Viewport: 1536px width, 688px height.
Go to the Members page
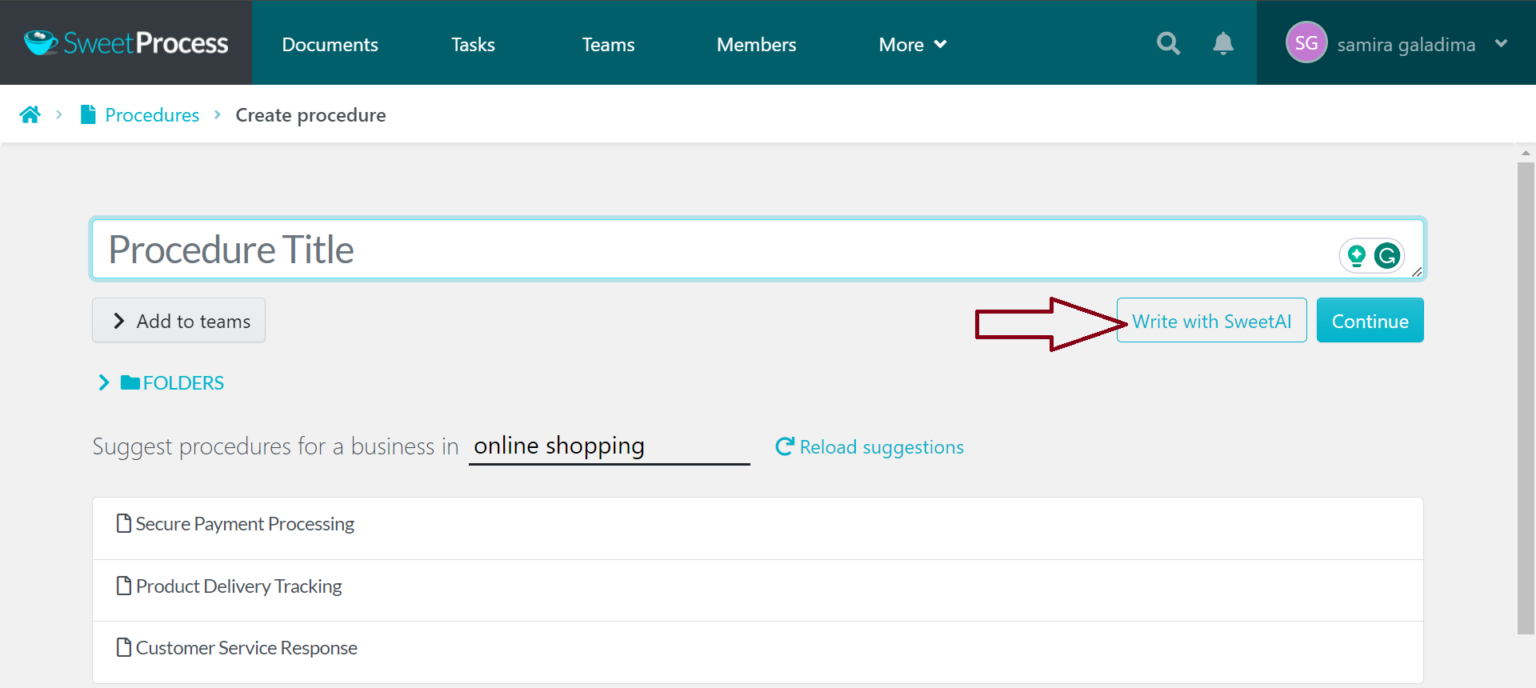[756, 44]
